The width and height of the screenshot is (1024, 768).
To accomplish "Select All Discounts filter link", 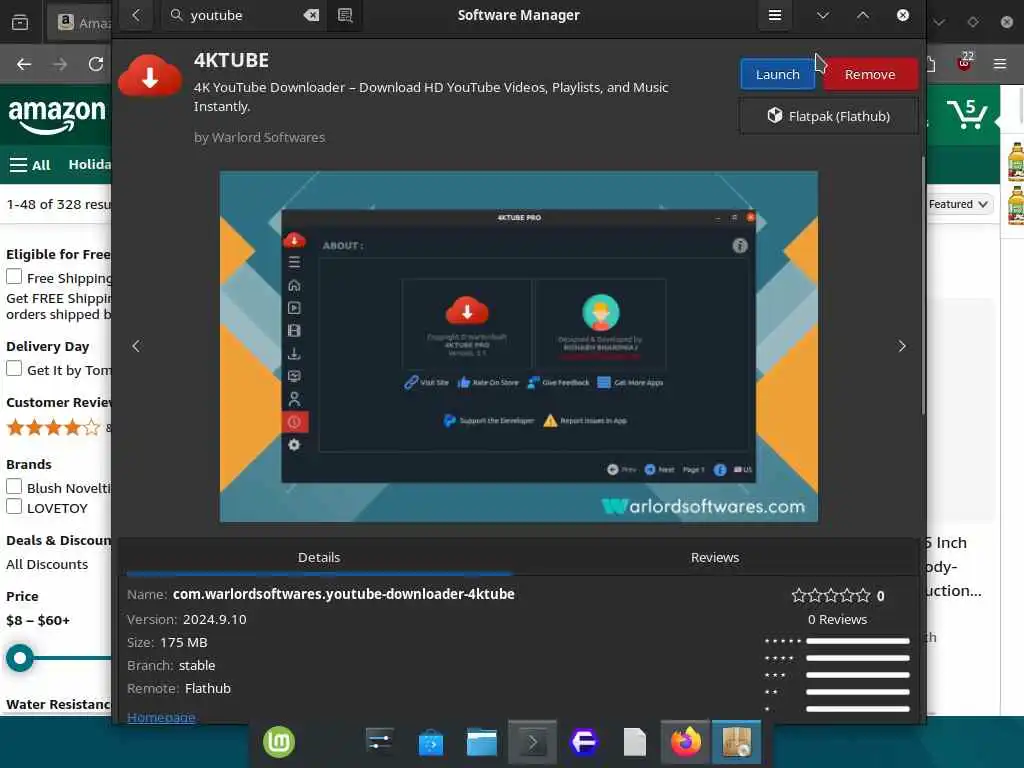I will tap(47, 564).
